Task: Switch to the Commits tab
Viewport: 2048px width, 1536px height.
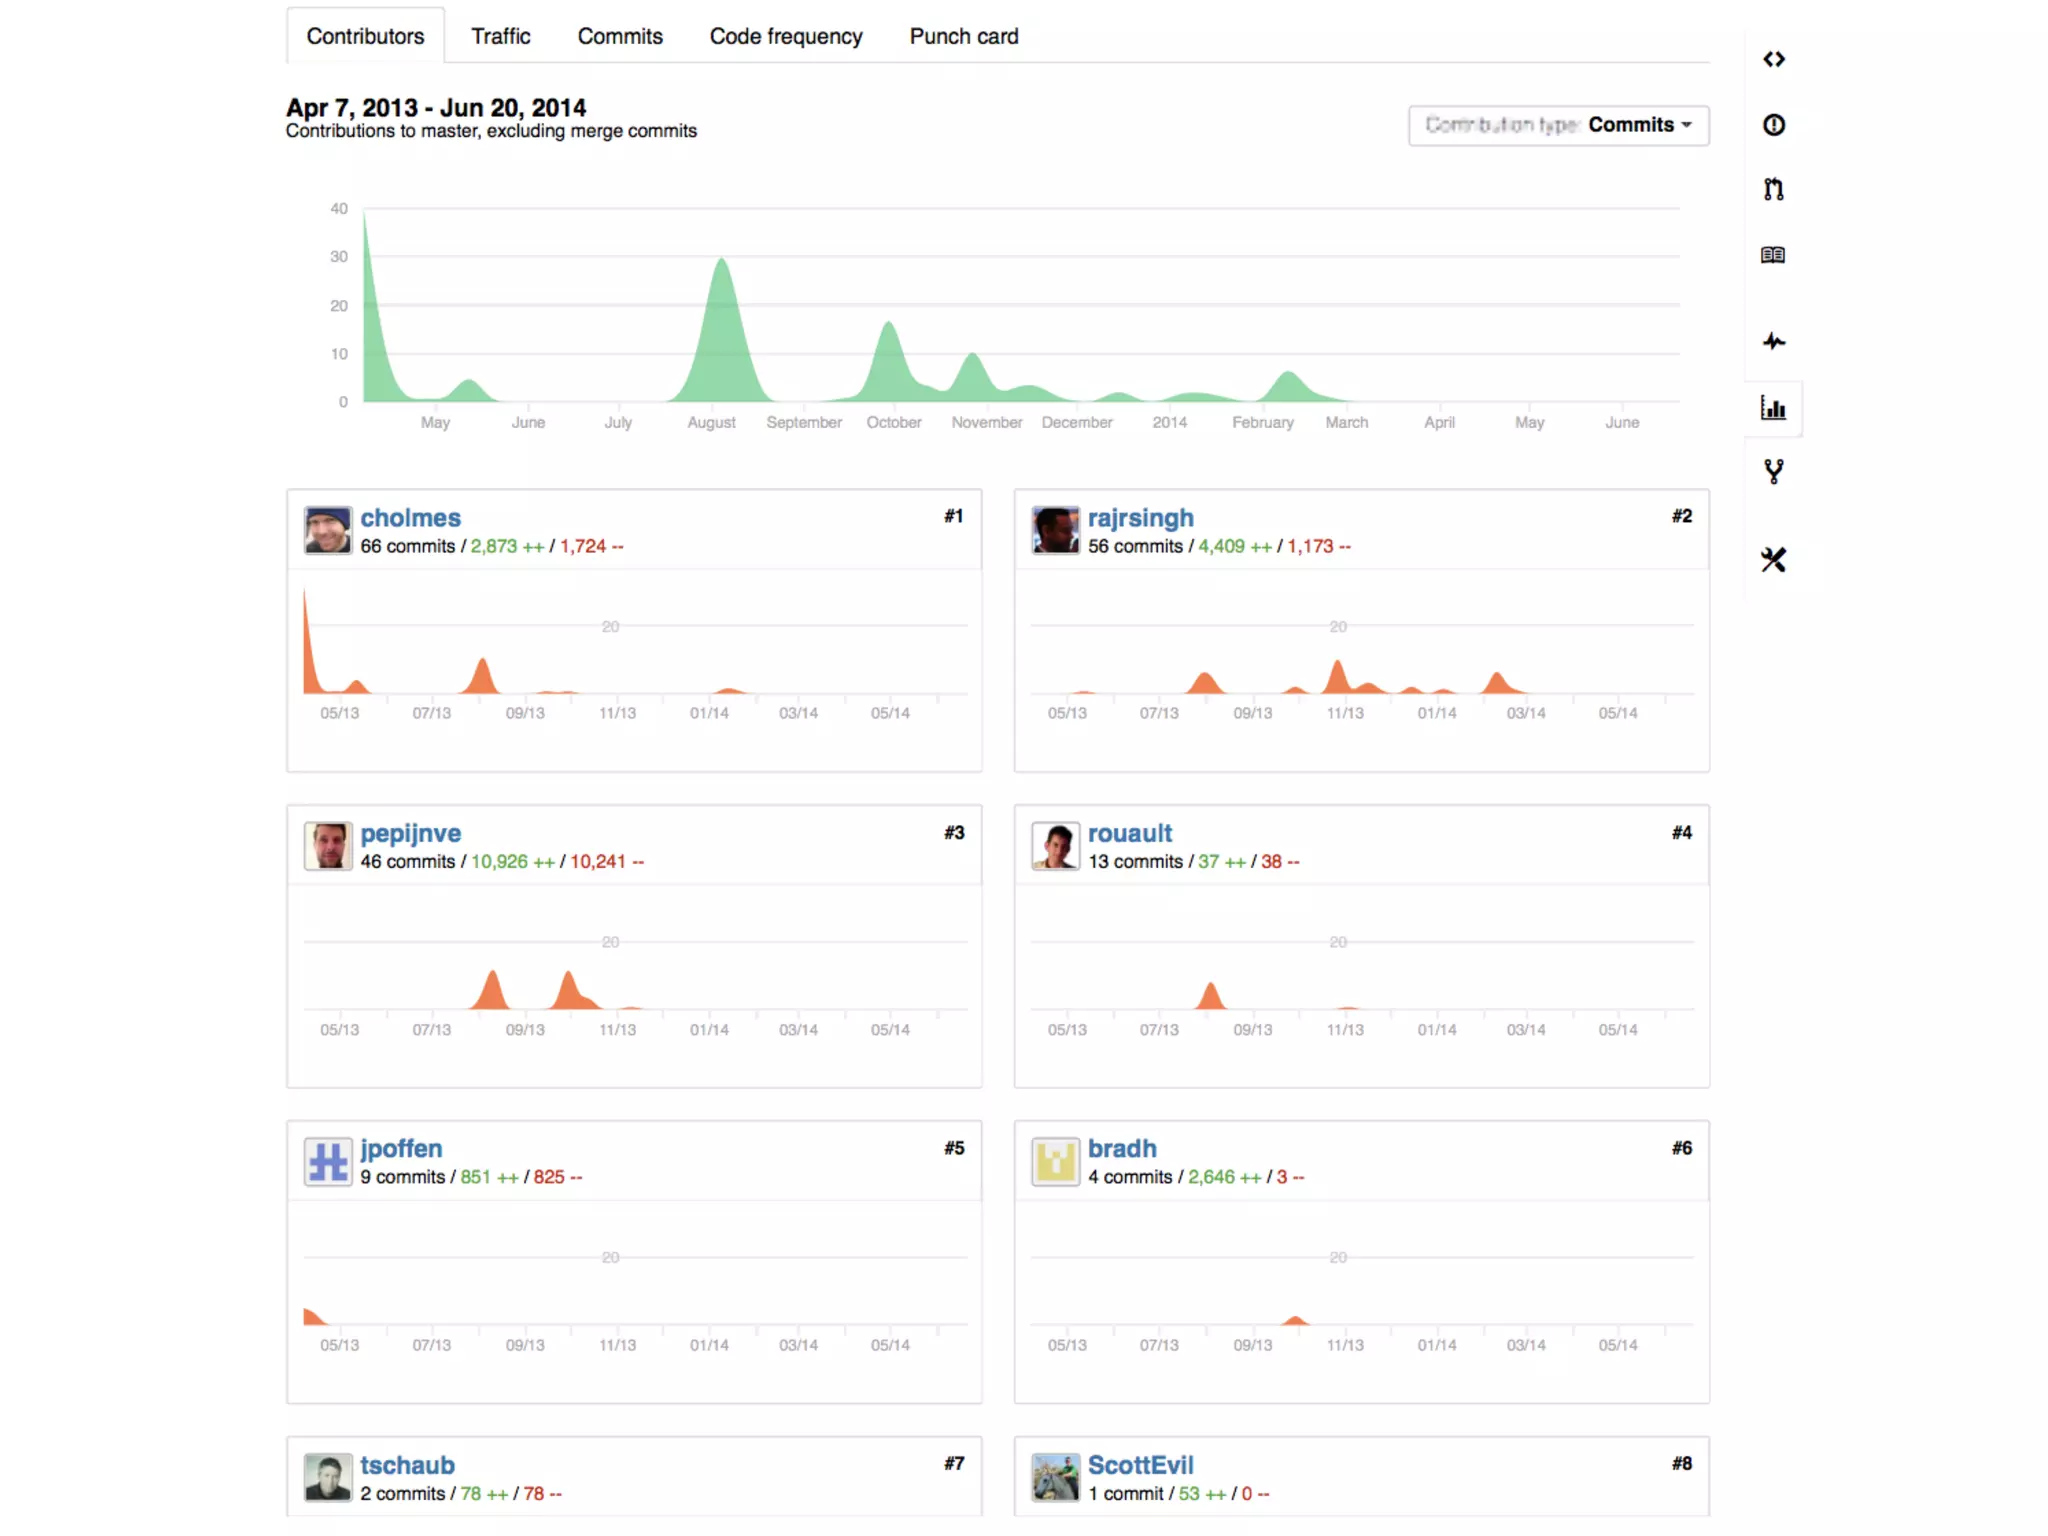Action: (619, 37)
